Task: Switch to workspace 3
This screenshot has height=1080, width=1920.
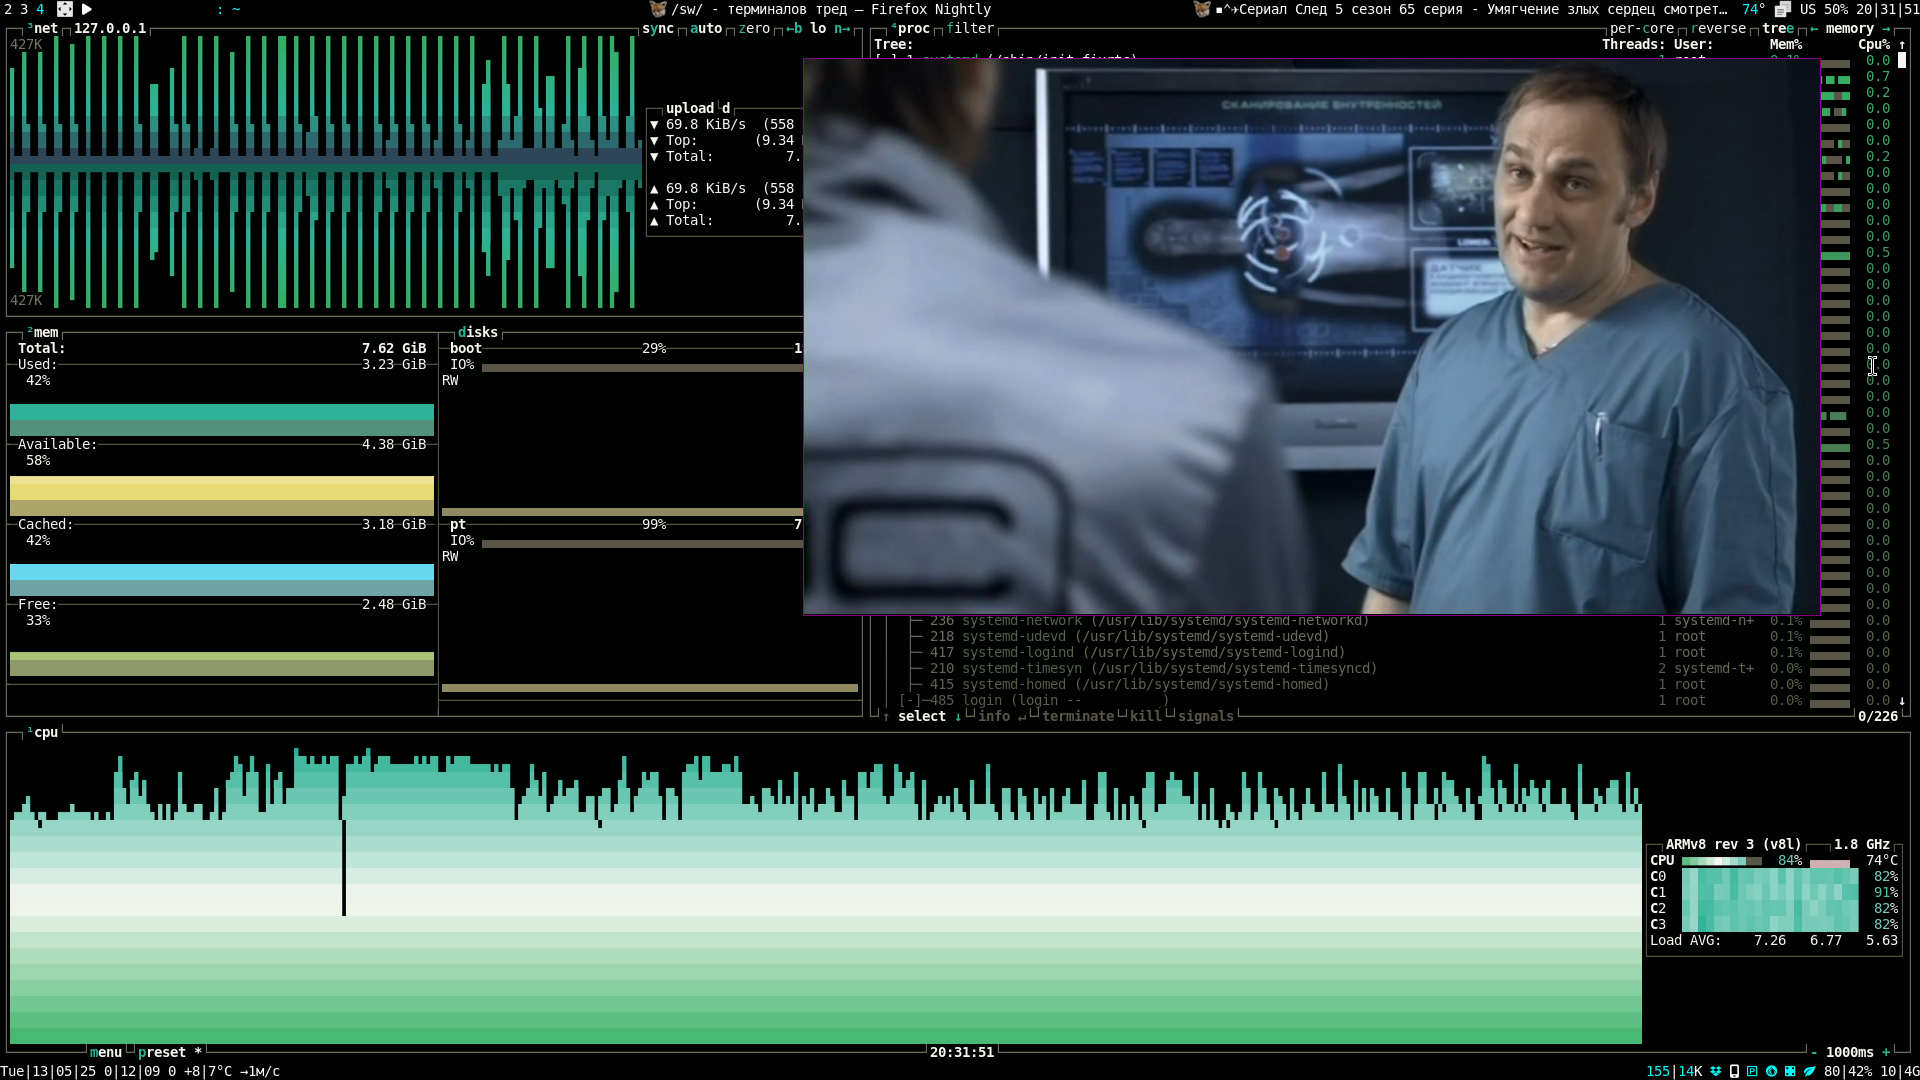Action: click(x=24, y=9)
